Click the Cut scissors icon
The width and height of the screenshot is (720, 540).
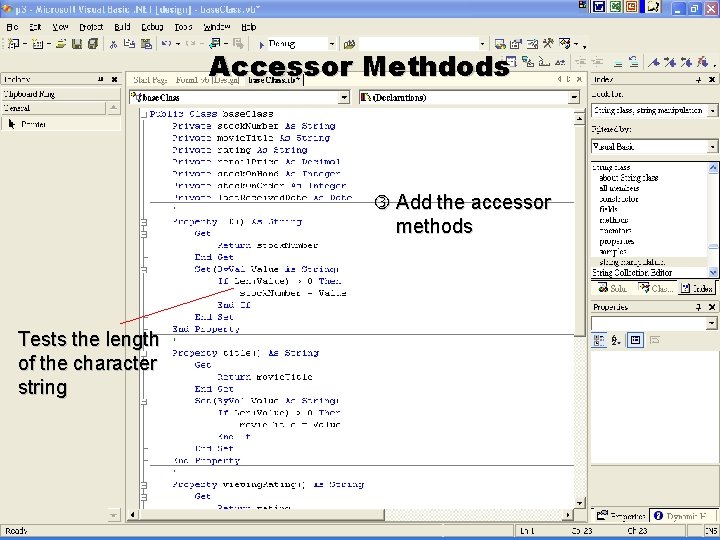(x=113, y=44)
